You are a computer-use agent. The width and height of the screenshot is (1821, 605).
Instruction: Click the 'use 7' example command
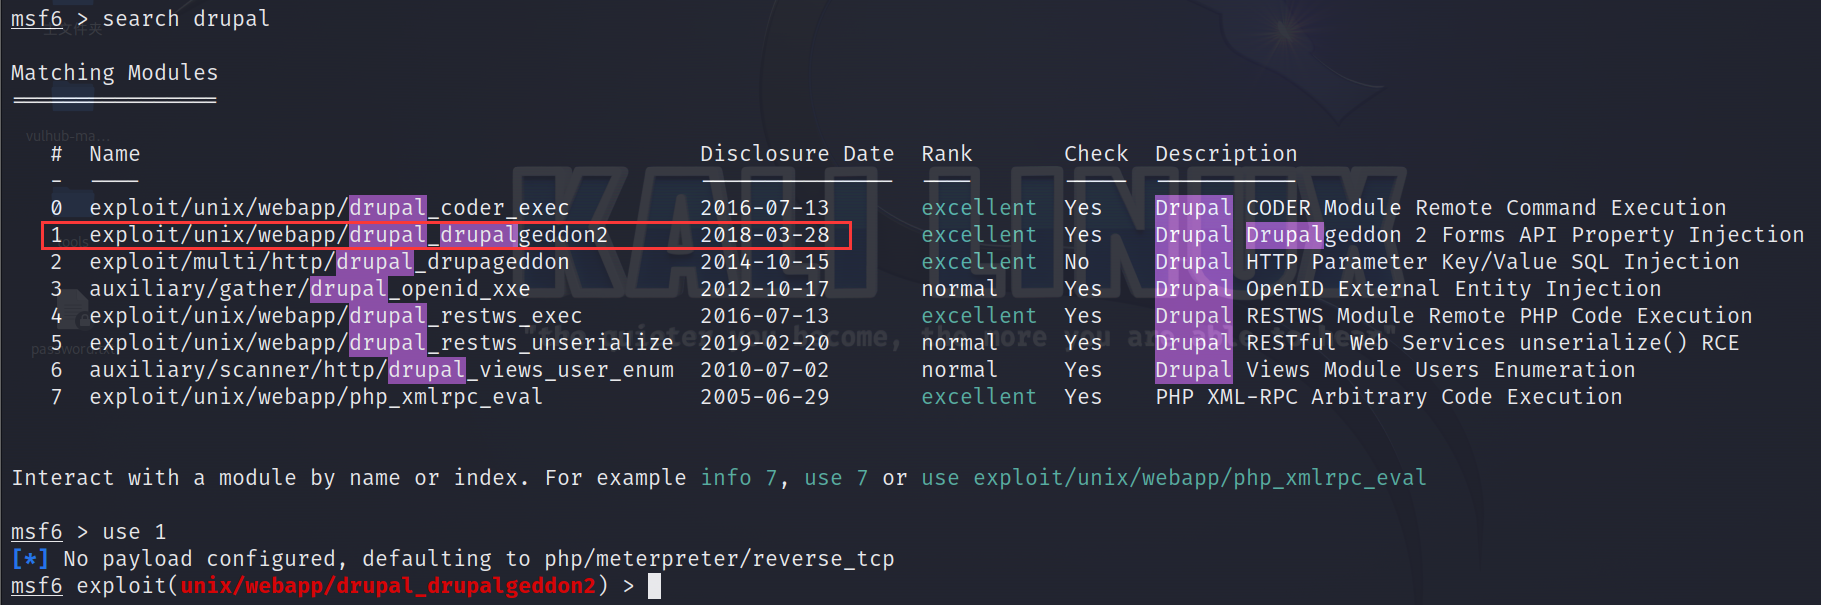pos(836,478)
